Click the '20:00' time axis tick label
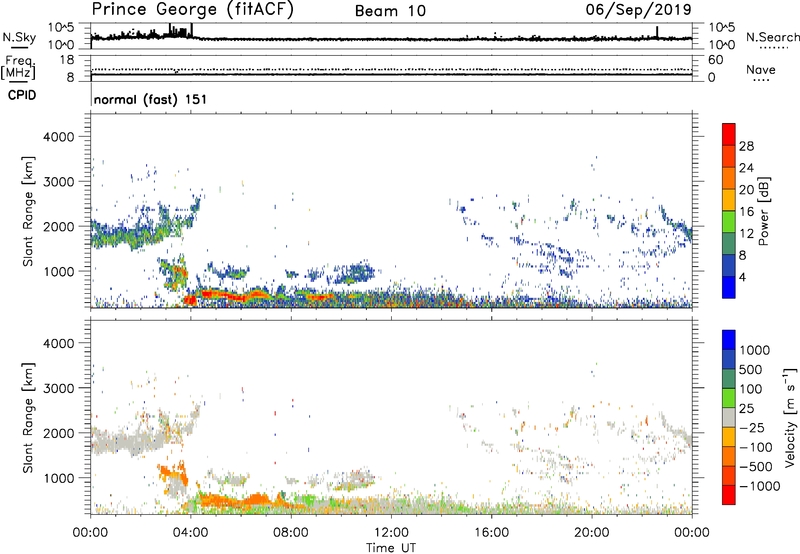Viewport: 800px width, 554px height. tap(592, 533)
